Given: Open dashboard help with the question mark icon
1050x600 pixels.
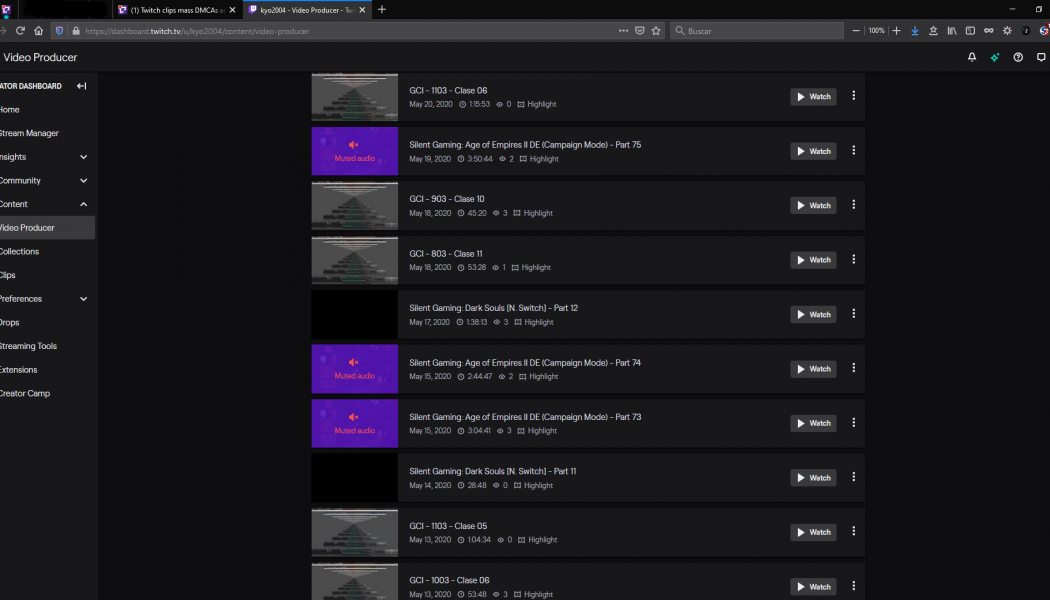Looking at the screenshot, I should [x=1018, y=58].
